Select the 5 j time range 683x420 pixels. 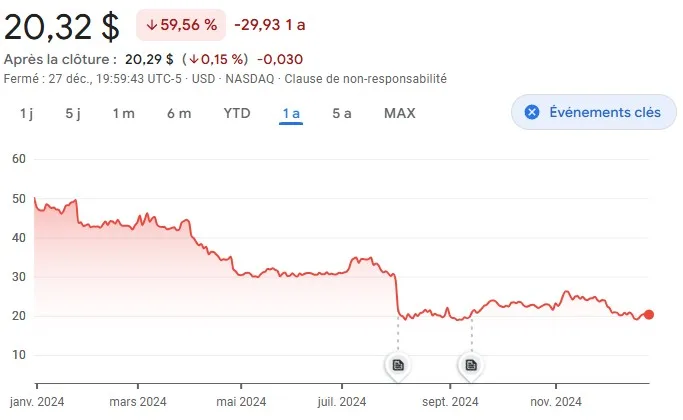coord(72,113)
